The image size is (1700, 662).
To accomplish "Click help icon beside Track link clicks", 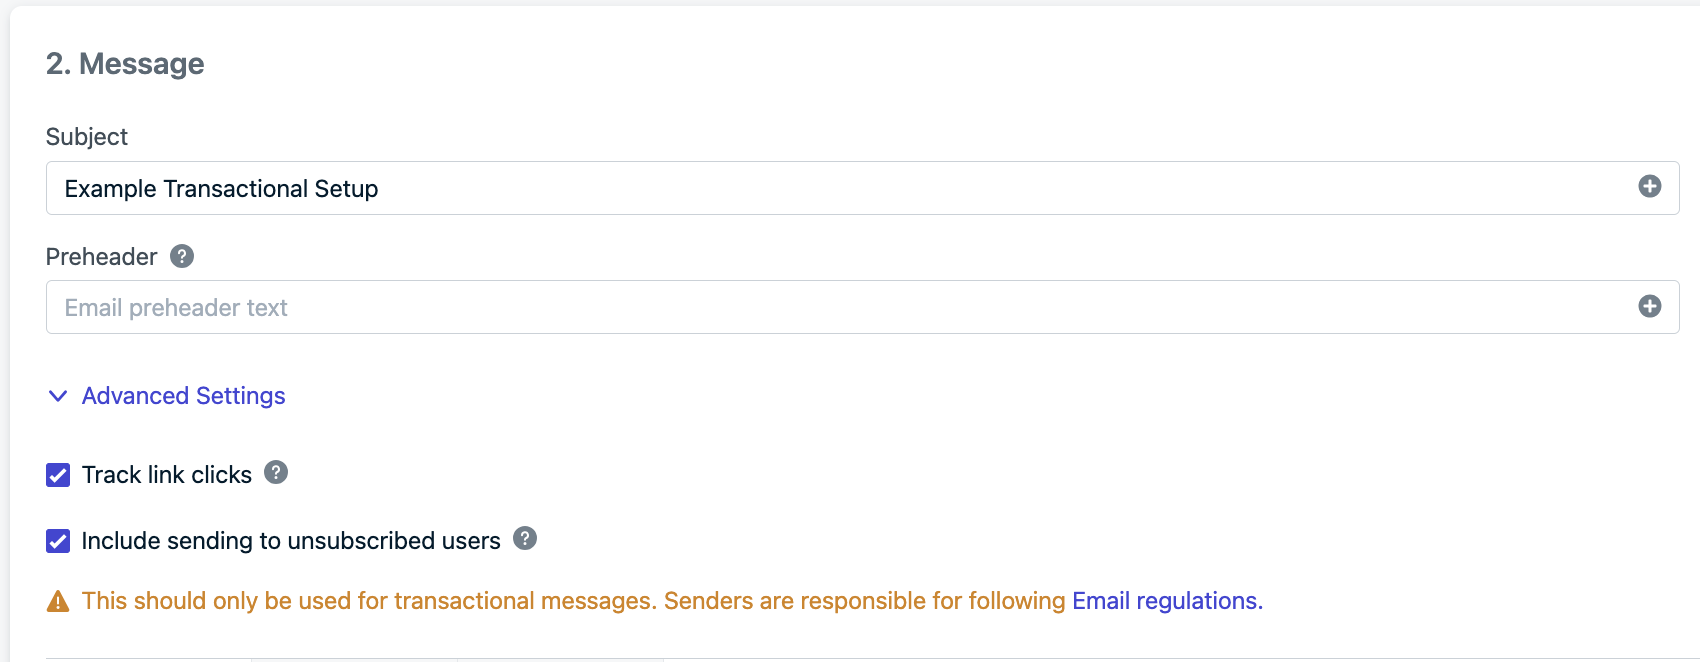I will (276, 472).
